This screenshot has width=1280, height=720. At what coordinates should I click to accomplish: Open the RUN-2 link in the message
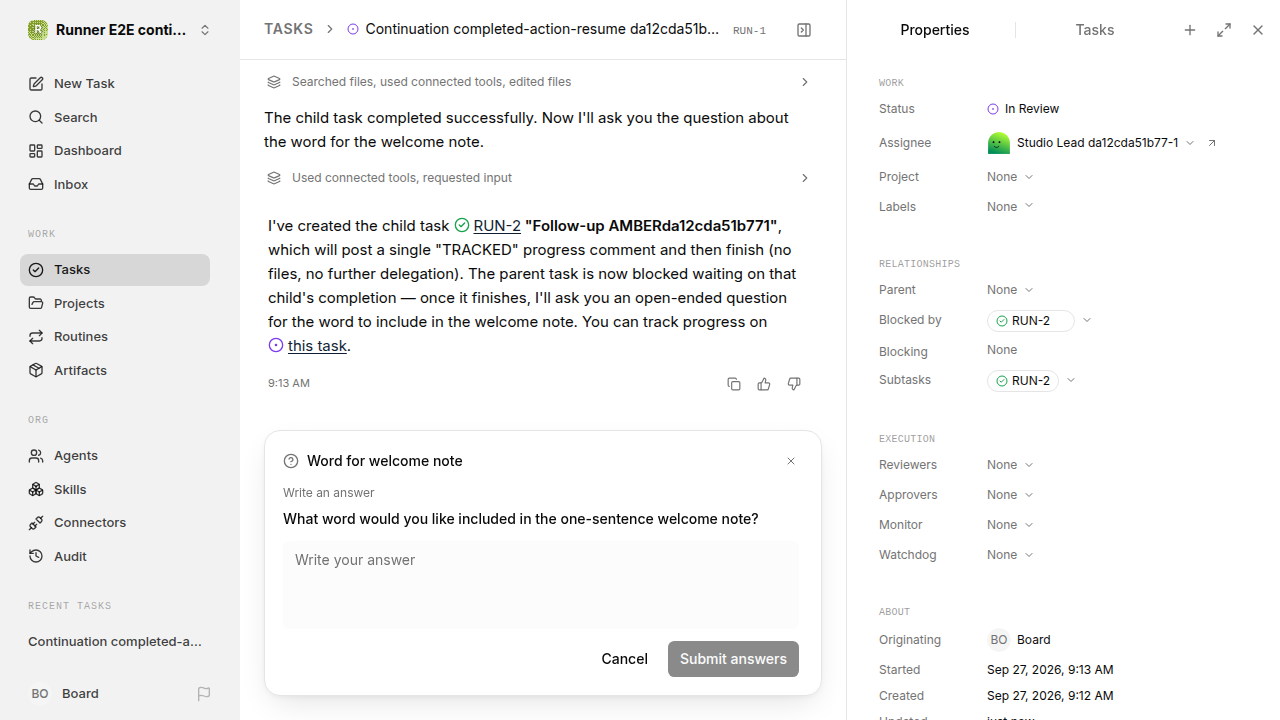[x=497, y=226]
